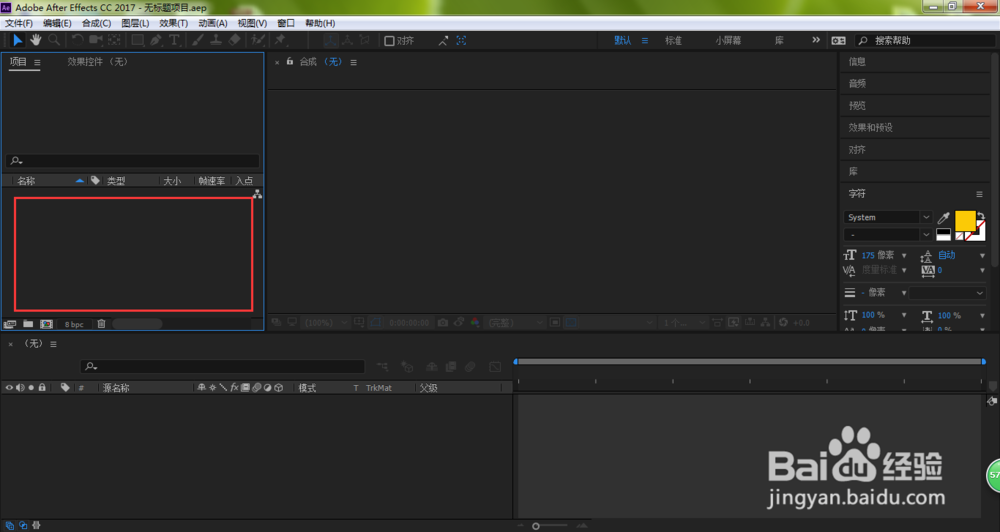Viewport: 1000px width, 532px height.
Task: Click the snapshot camera icon in viewer
Action: click(443, 323)
